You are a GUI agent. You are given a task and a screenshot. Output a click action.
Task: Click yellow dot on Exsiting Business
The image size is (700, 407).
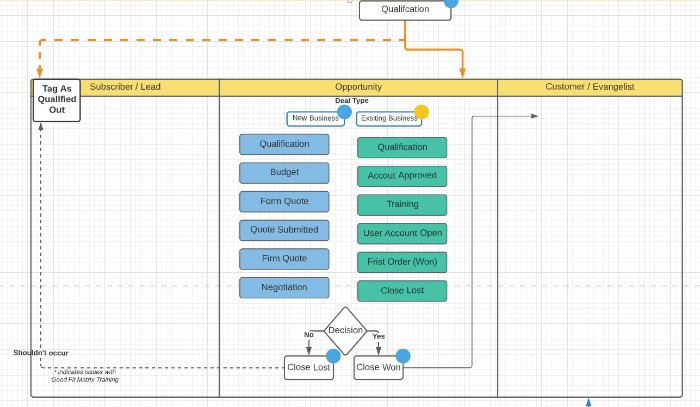pyautogui.click(x=421, y=112)
